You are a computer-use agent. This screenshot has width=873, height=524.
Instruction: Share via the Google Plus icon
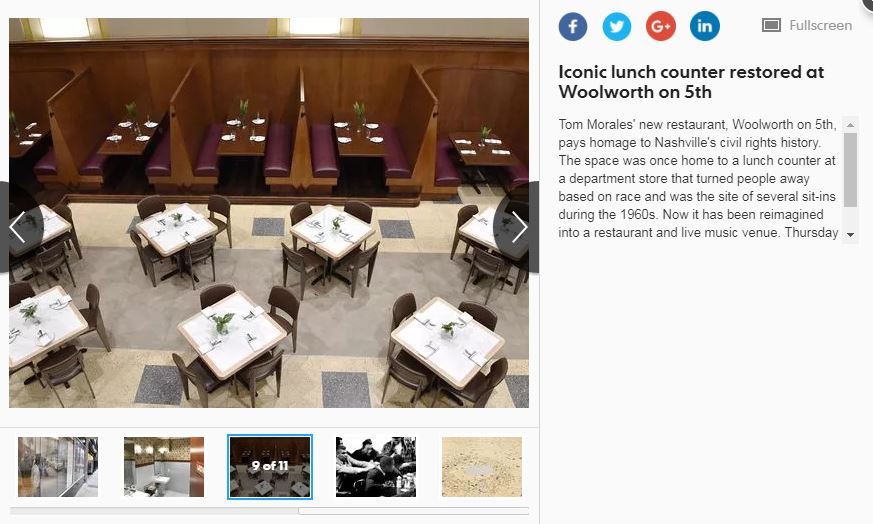point(661,26)
